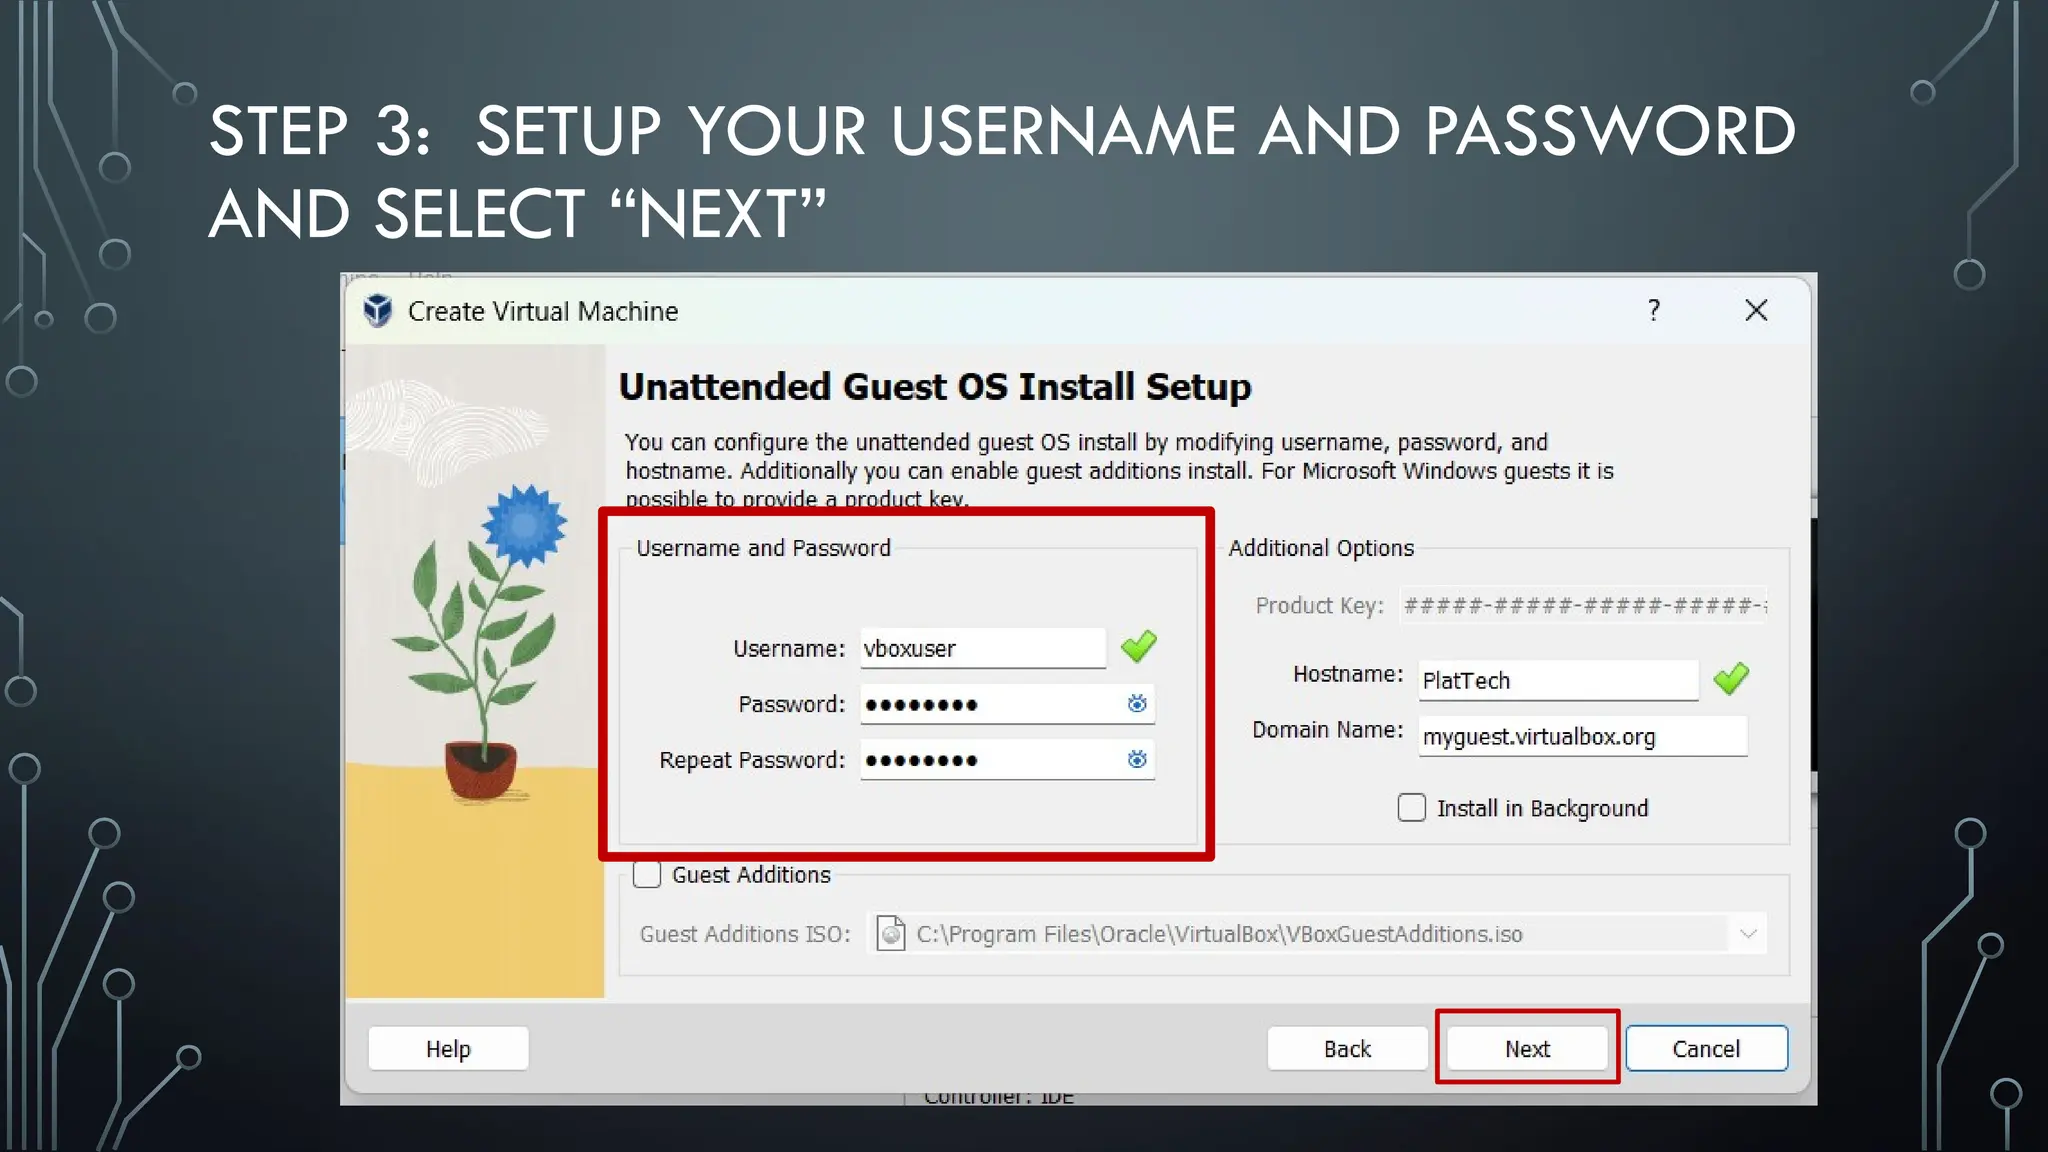
Task: Click the Product Key field
Action: click(1583, 606)
